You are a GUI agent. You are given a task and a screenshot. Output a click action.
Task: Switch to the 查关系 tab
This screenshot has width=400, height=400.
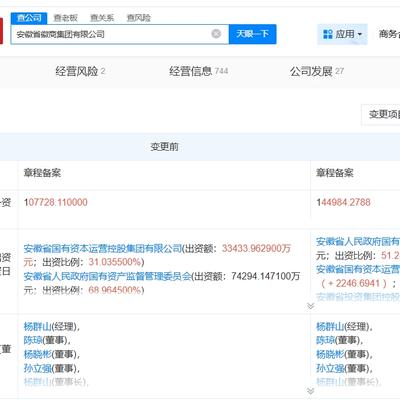102,18
